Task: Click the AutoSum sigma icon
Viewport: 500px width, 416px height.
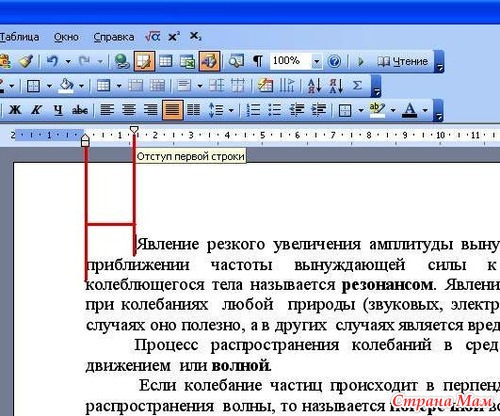Action: pos(357,86)
